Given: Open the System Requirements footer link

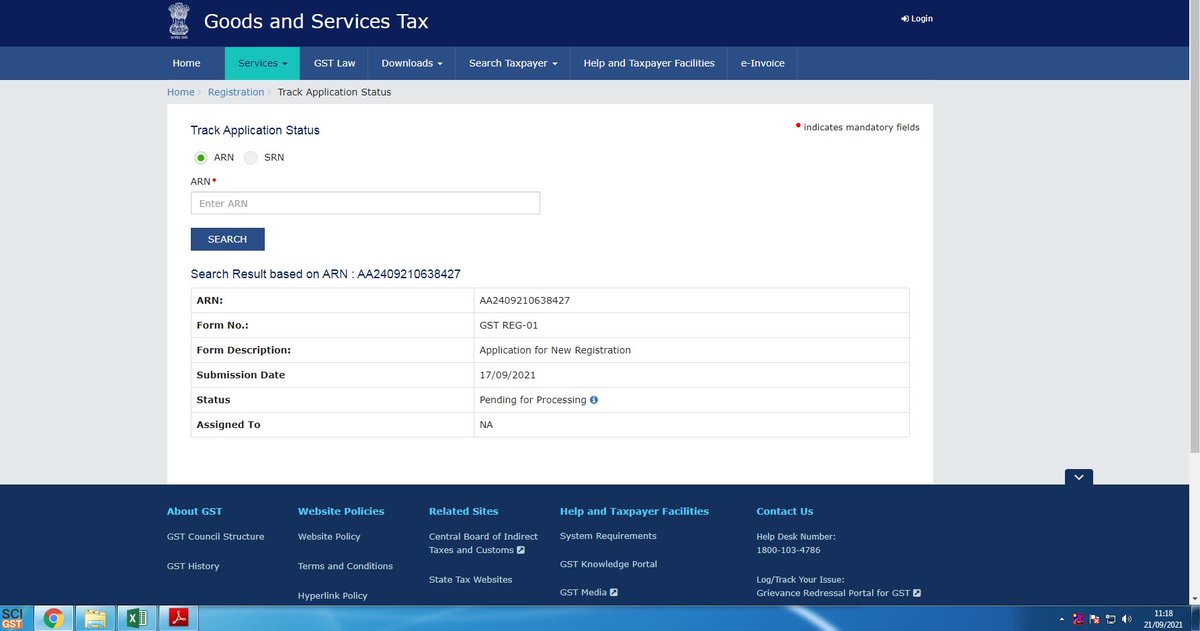Looking at the screenshot, I should pos(608,536).
